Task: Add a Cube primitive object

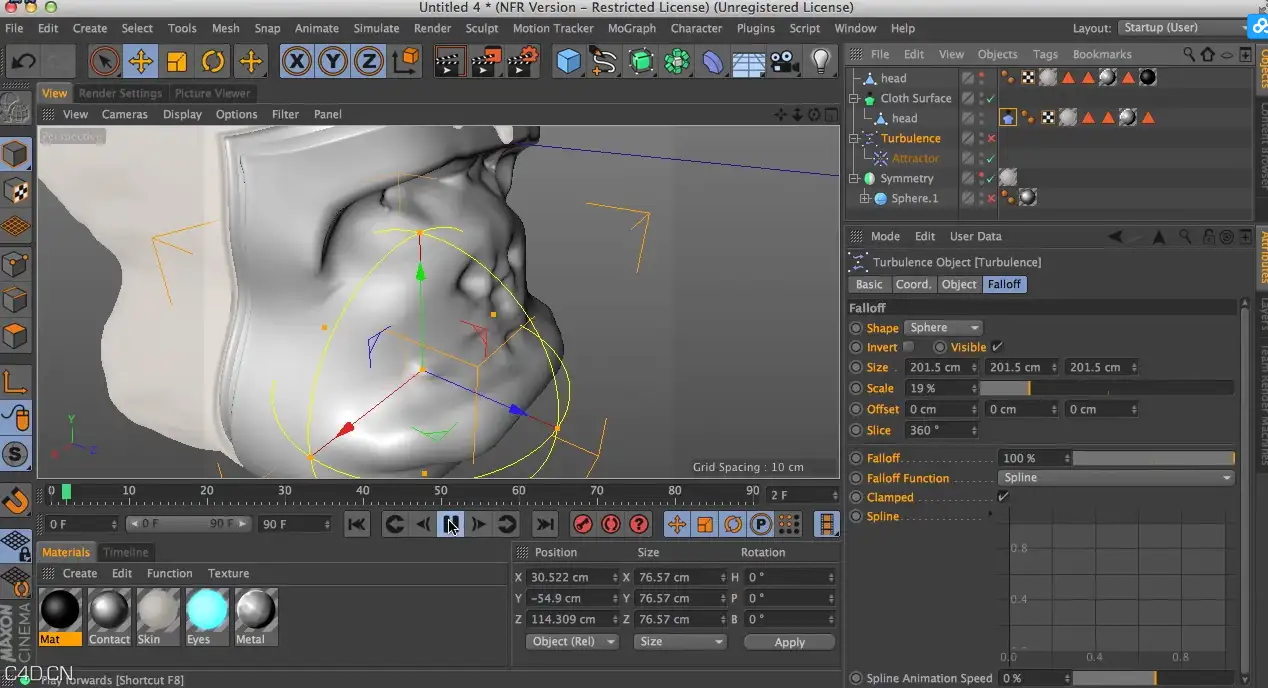Action: [x=568, y=62]
